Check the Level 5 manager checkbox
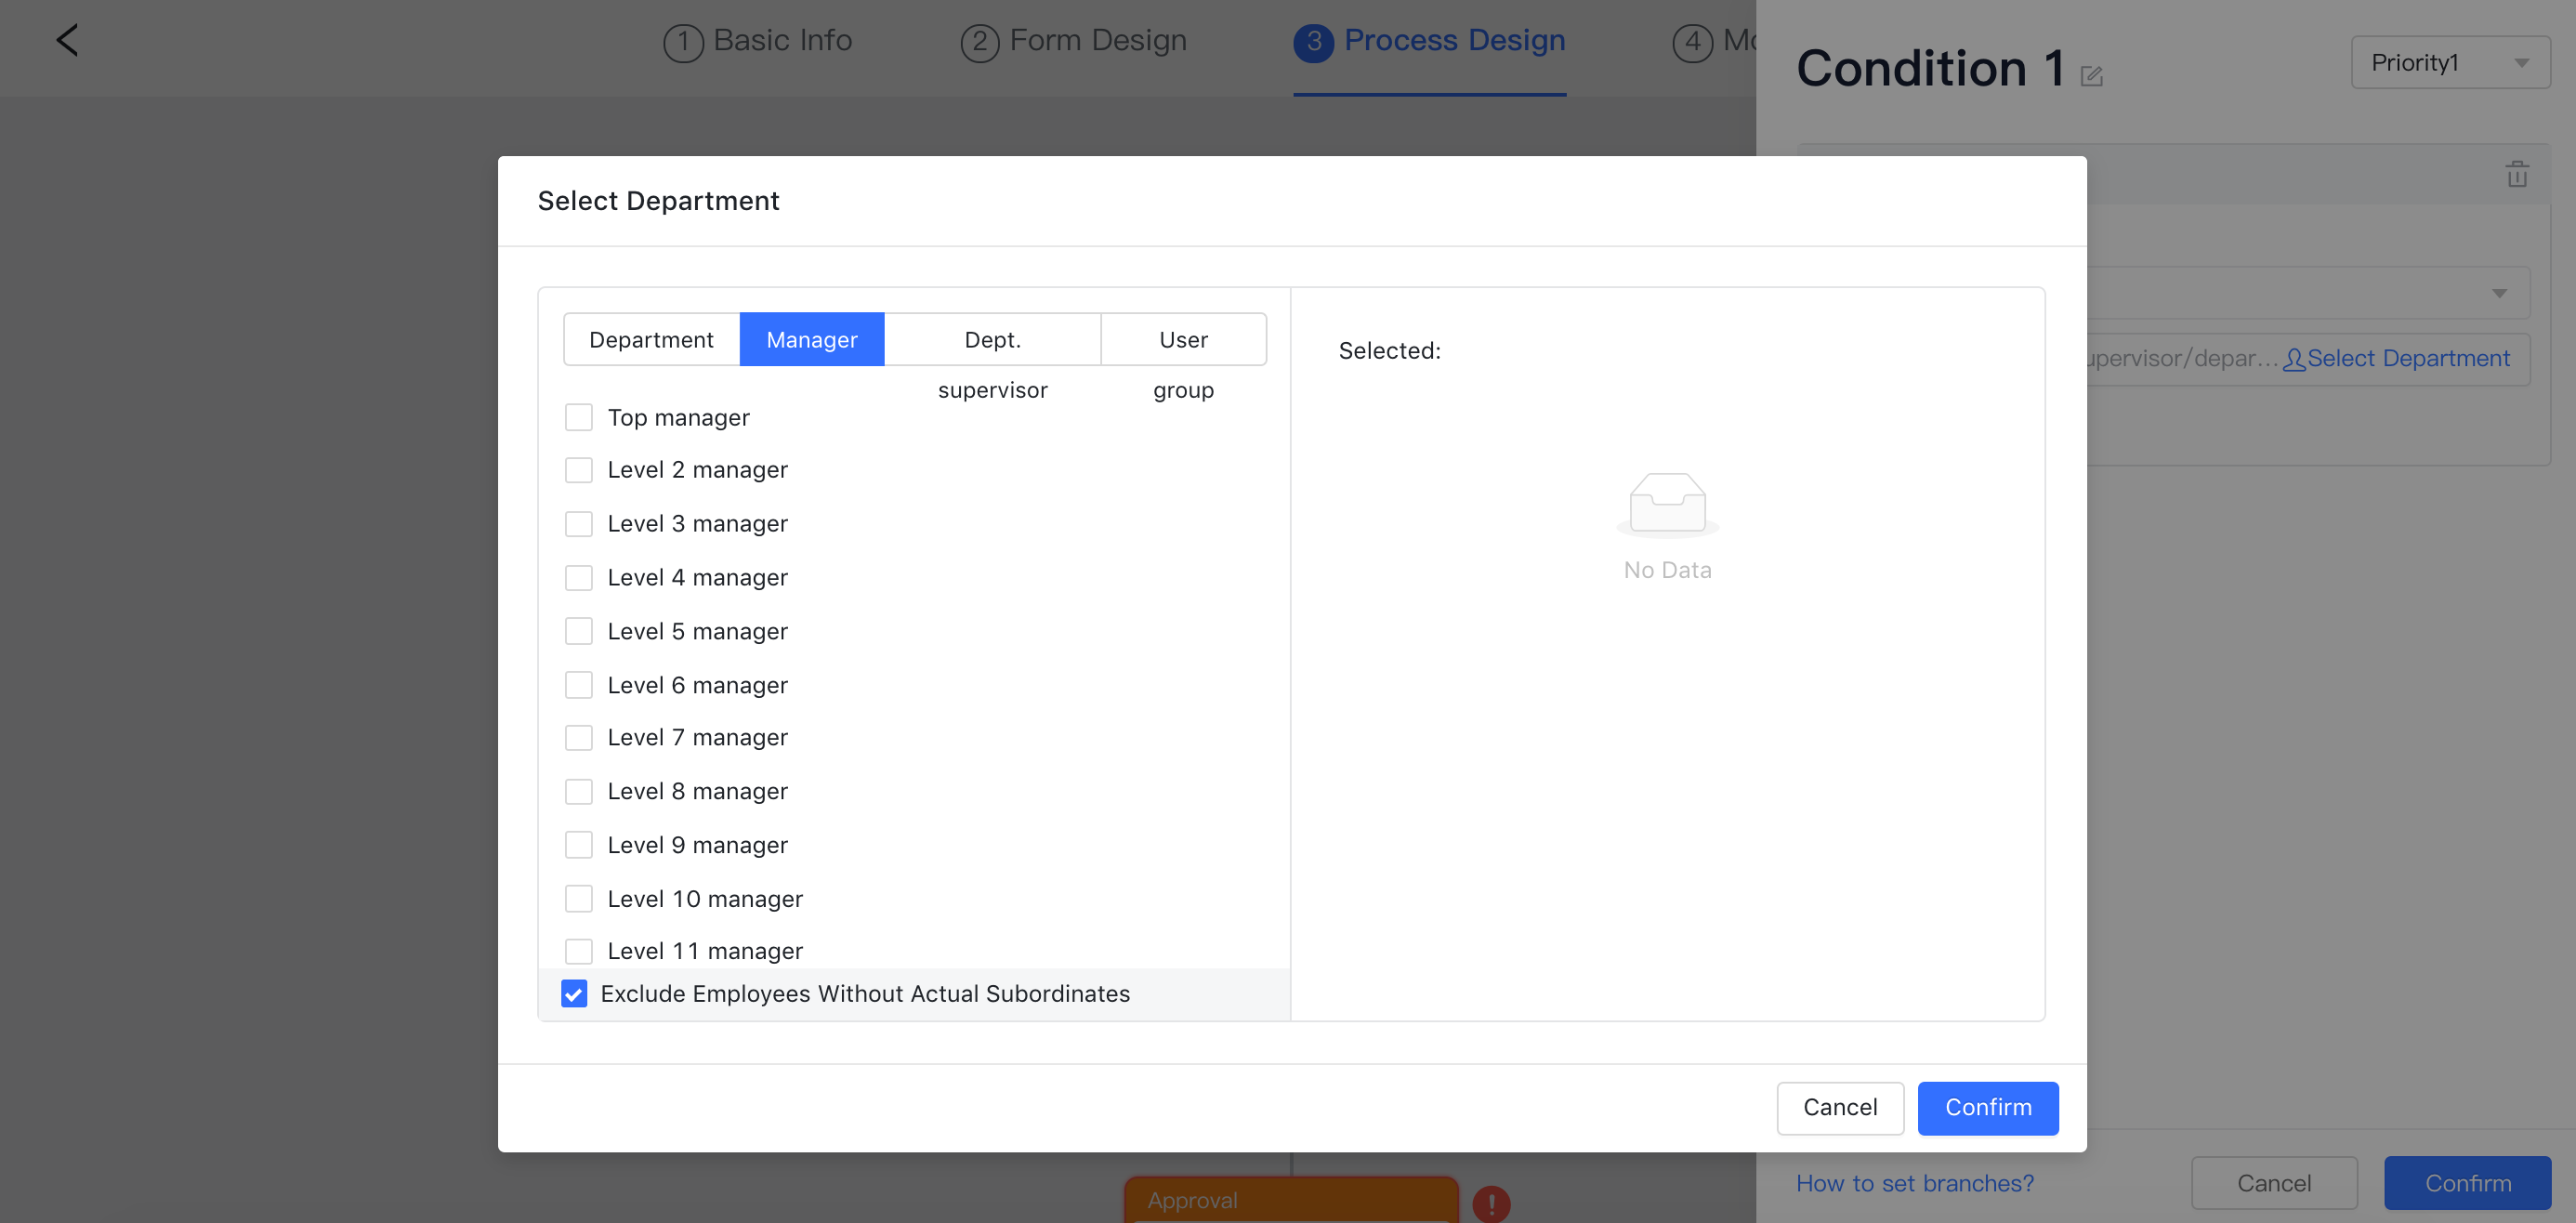 tap(578, 631)
